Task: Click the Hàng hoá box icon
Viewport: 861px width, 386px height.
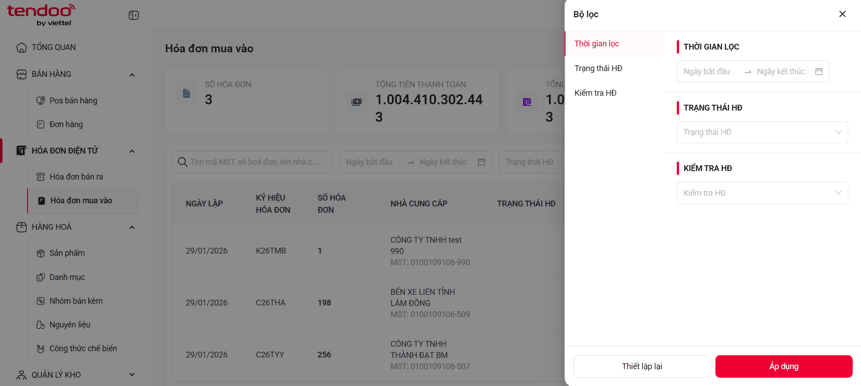Action: (x=21, y=227)
